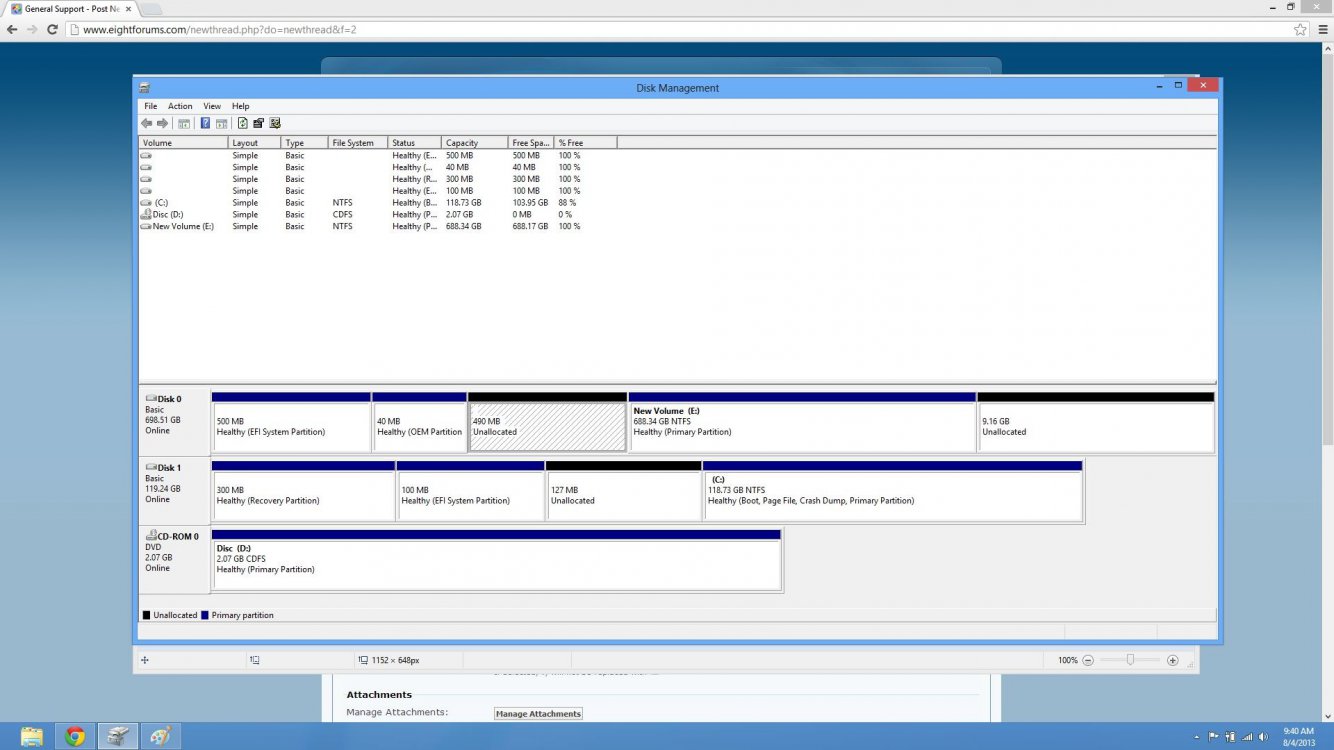Select the 300 MB Recovery Partition block
Screen dimensions: 1334x750
(x=303, y=491)
